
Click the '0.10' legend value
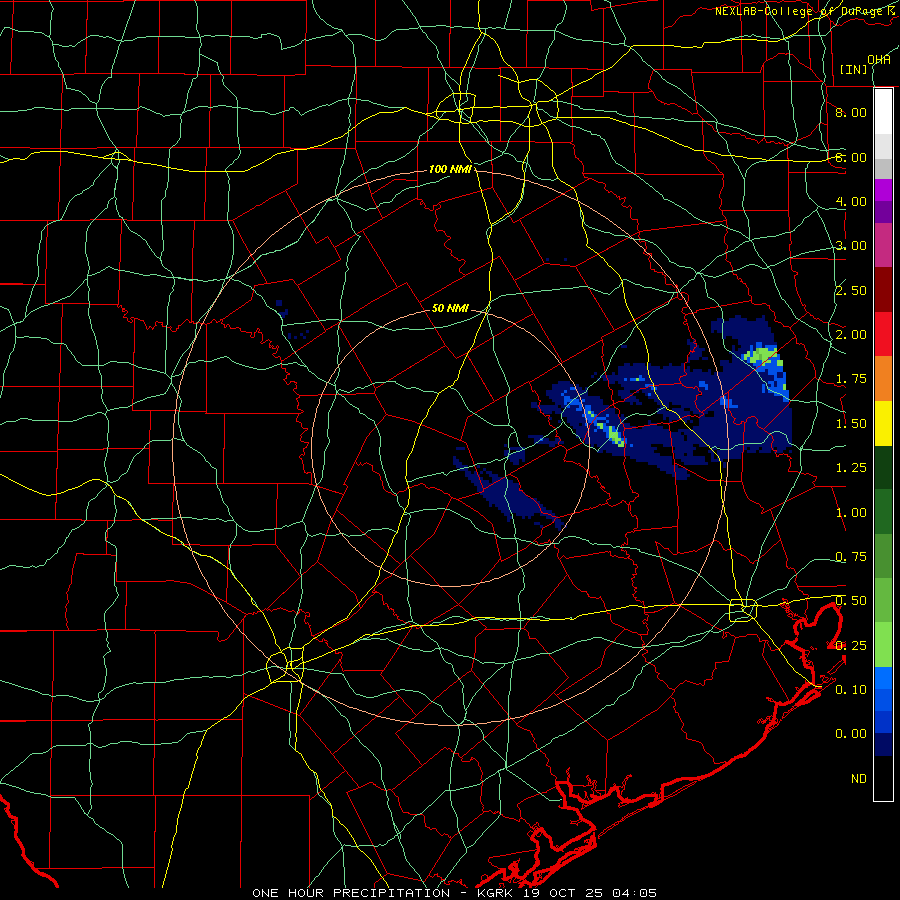point(851,690)
